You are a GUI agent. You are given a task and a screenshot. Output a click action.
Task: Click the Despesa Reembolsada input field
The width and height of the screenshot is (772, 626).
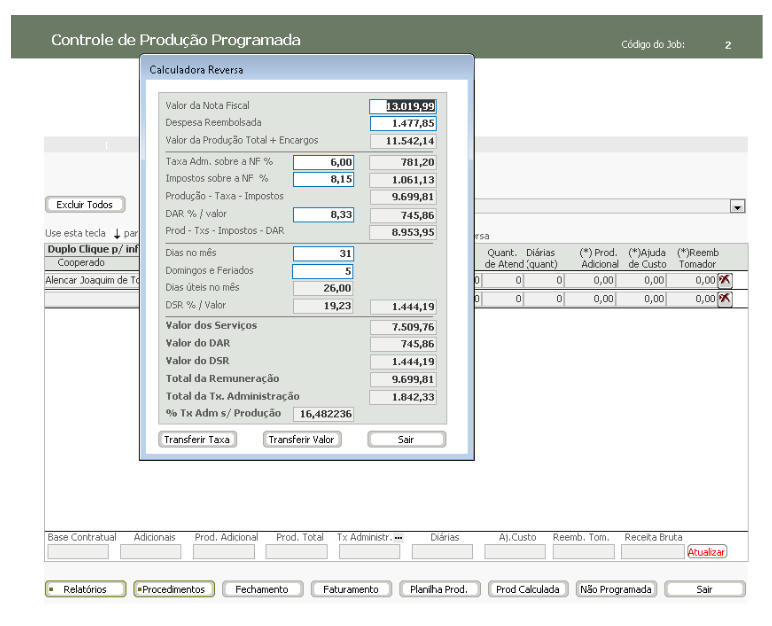[x=403, y=123]
